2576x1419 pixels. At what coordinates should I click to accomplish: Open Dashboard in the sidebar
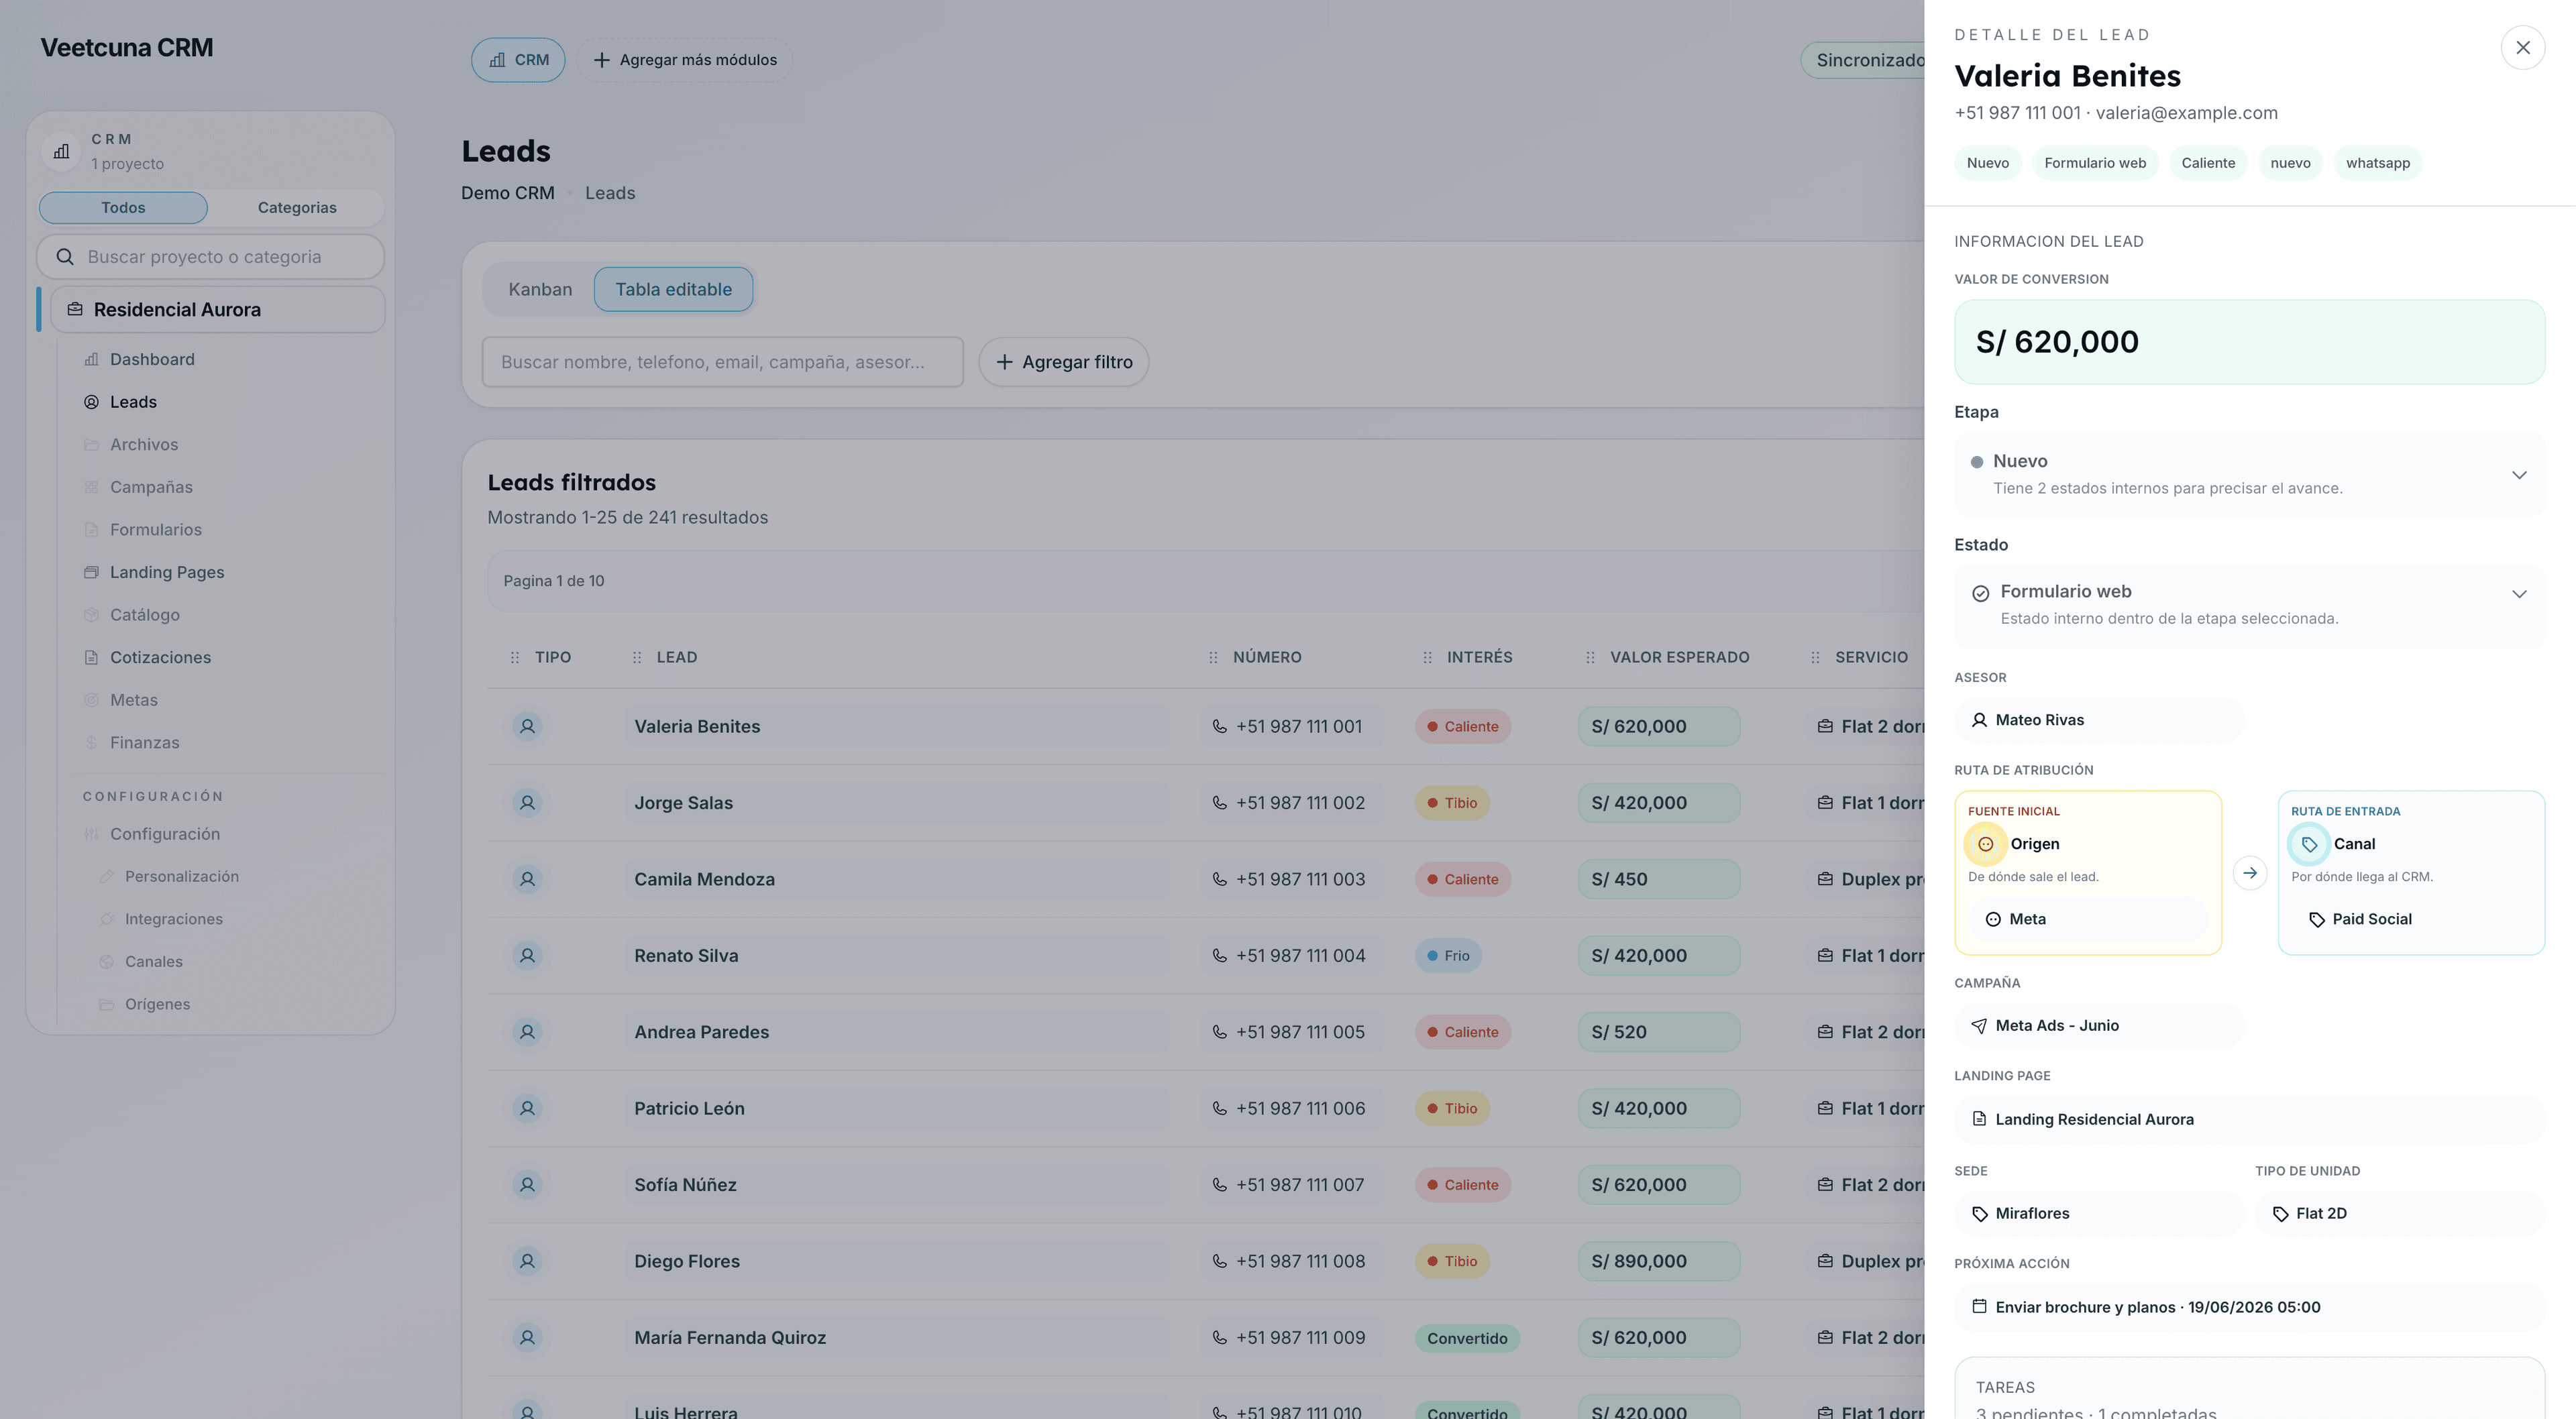click(152, 359)
